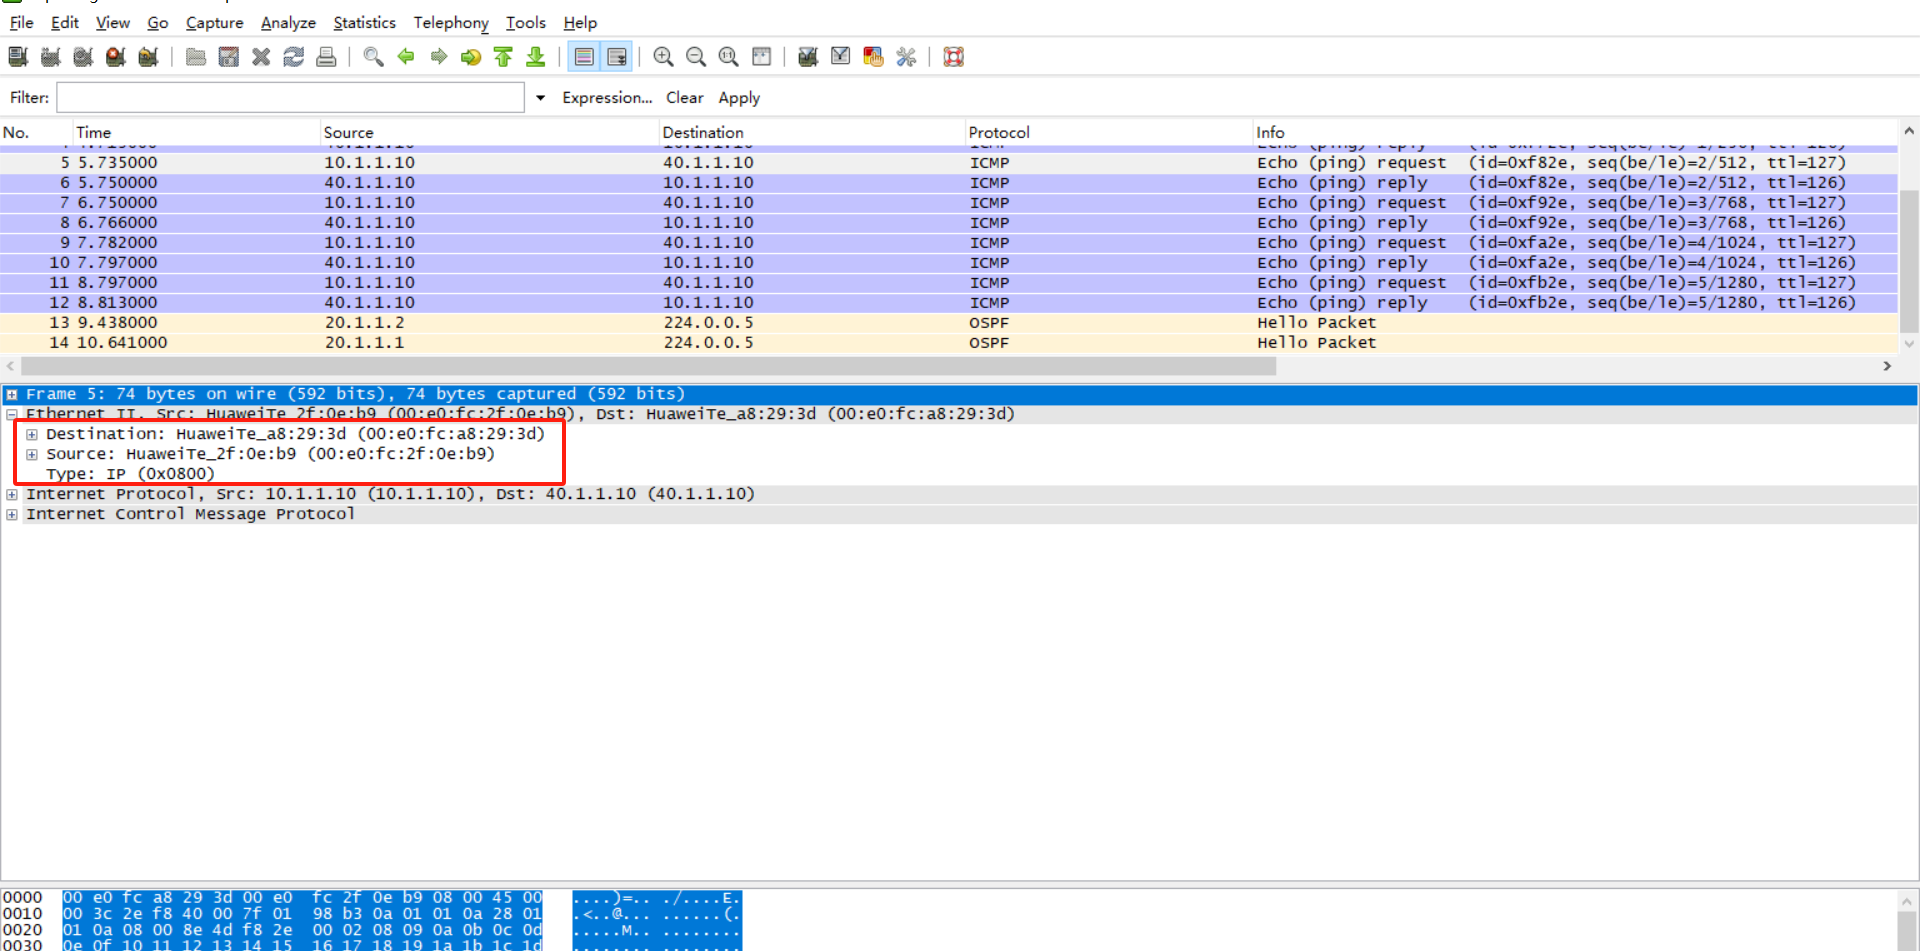The width and height of the screenshot is (1920, 951).
Task: Sort by the Destination column header
Action: pos(811,132)
